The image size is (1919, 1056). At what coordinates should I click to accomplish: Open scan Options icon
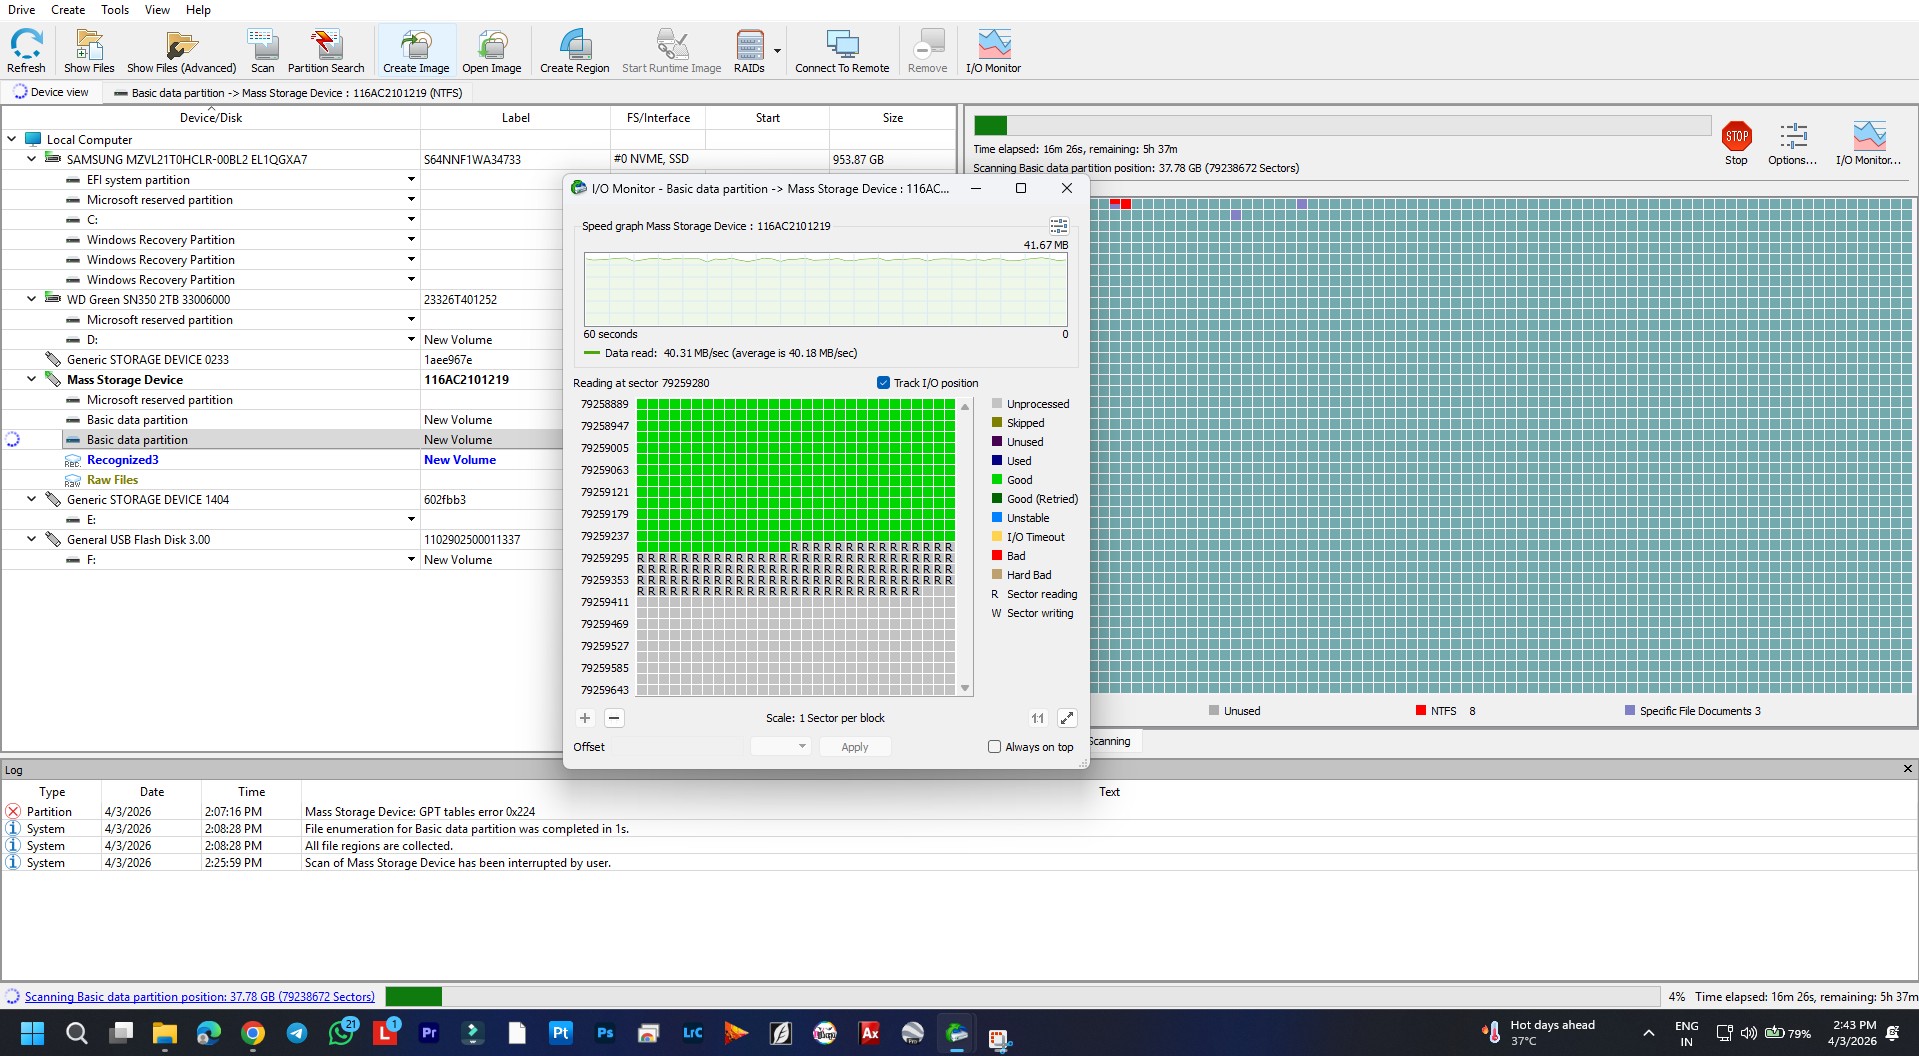(x=1792, y=138)
